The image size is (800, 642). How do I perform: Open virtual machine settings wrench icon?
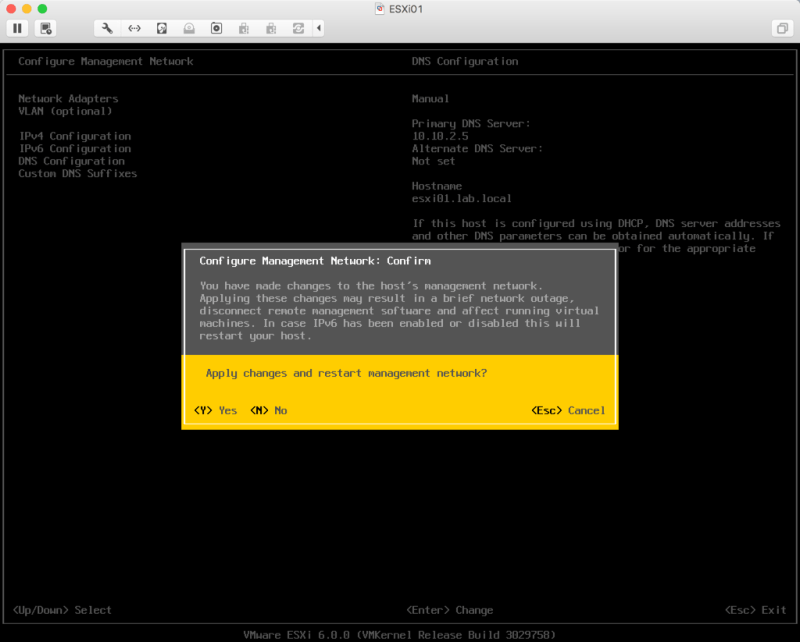(107, 28)
